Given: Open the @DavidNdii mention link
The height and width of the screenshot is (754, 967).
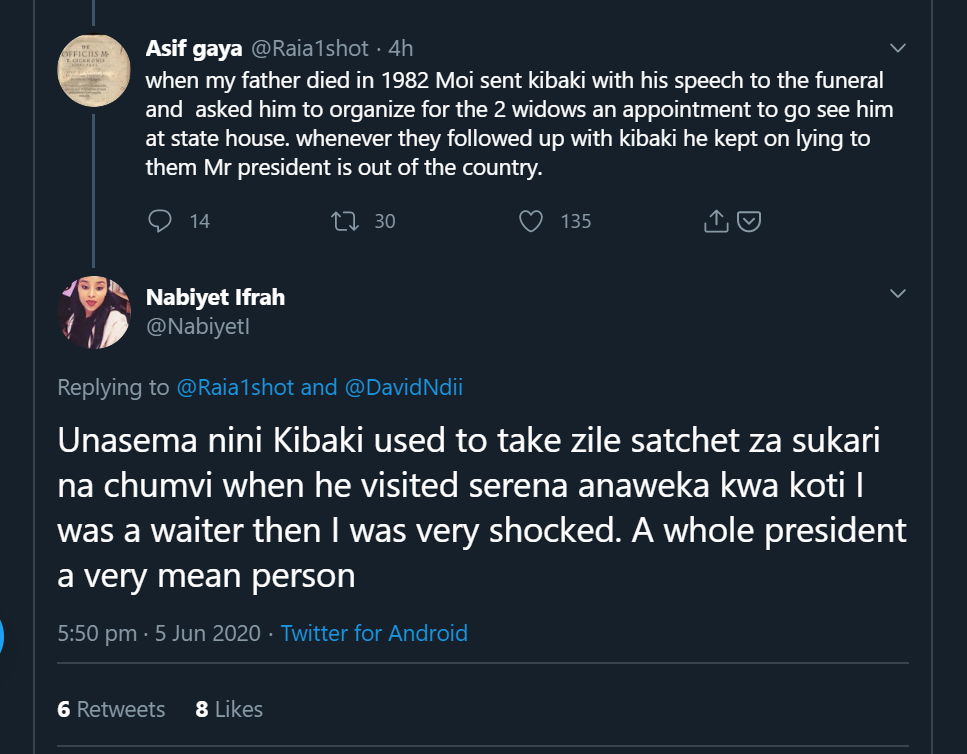Looking at the screenshot, I should click(x=403, y=387).
